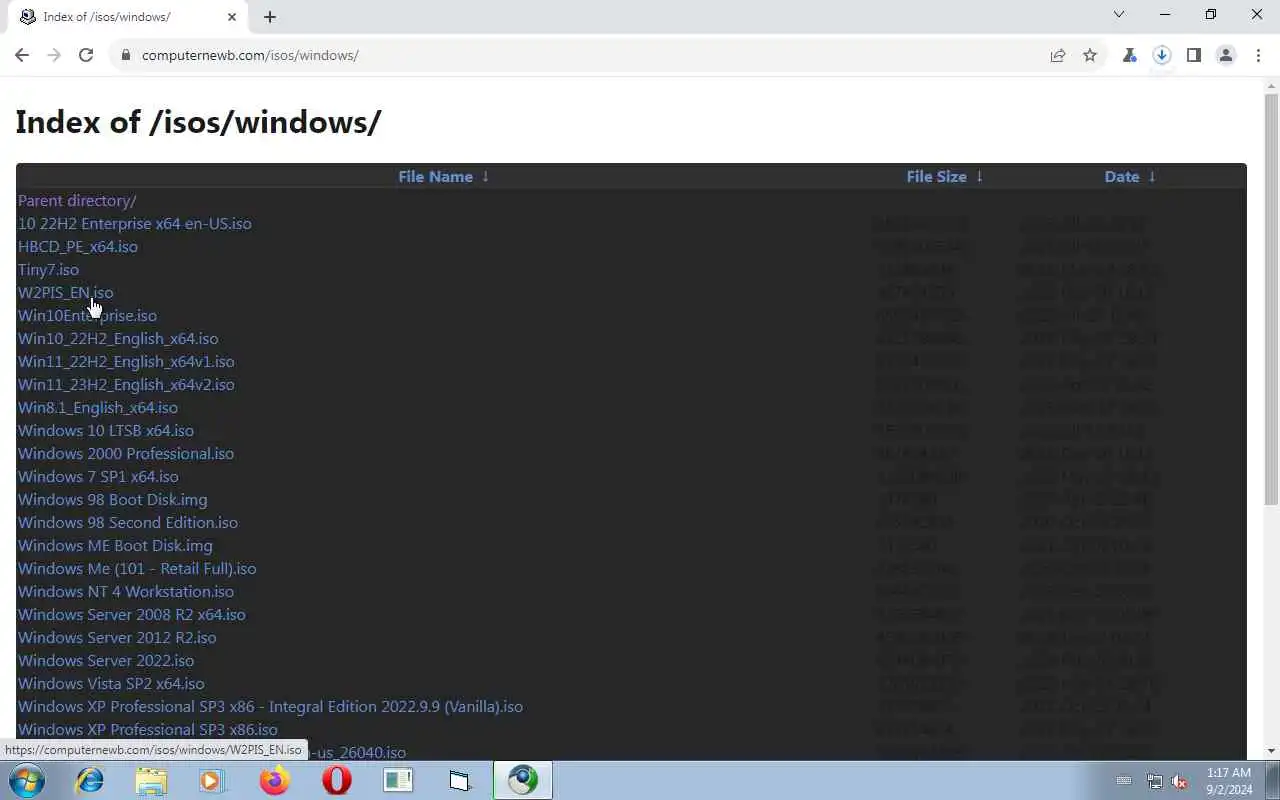The height and width of the screenshot is (800, 1280).
Task: Click Windows 98 Boot Disk.img
Action: (x=113, y=499)
